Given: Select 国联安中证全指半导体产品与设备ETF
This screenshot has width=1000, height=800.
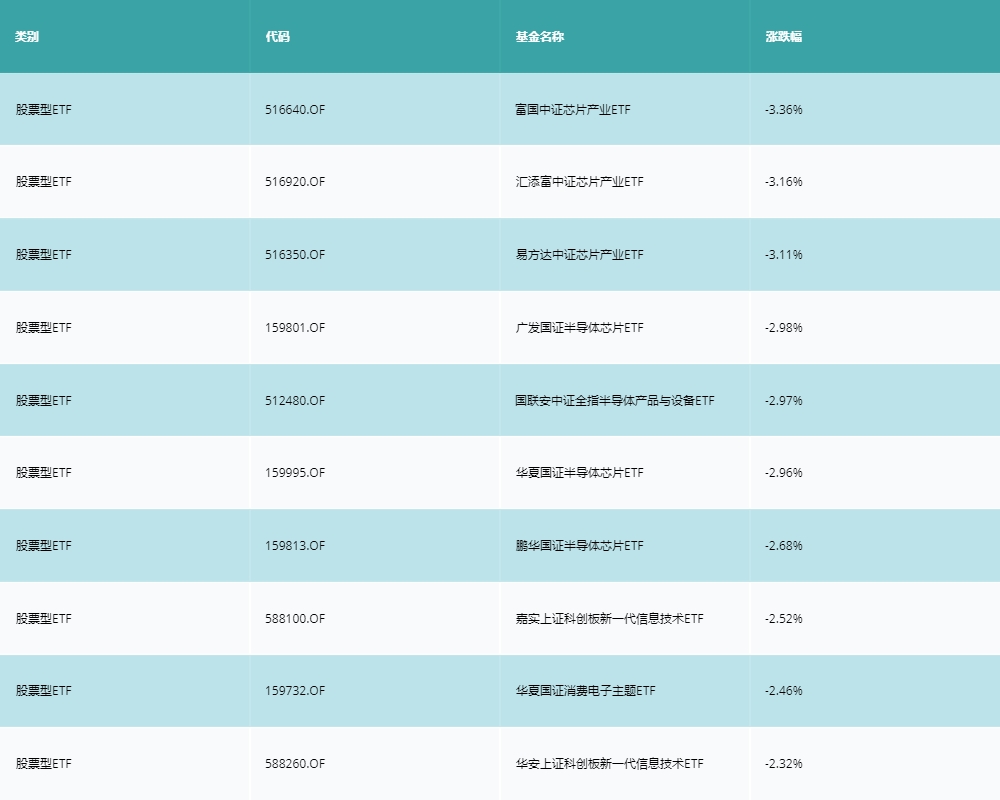Looking at the screenshot, I should 614,401.
